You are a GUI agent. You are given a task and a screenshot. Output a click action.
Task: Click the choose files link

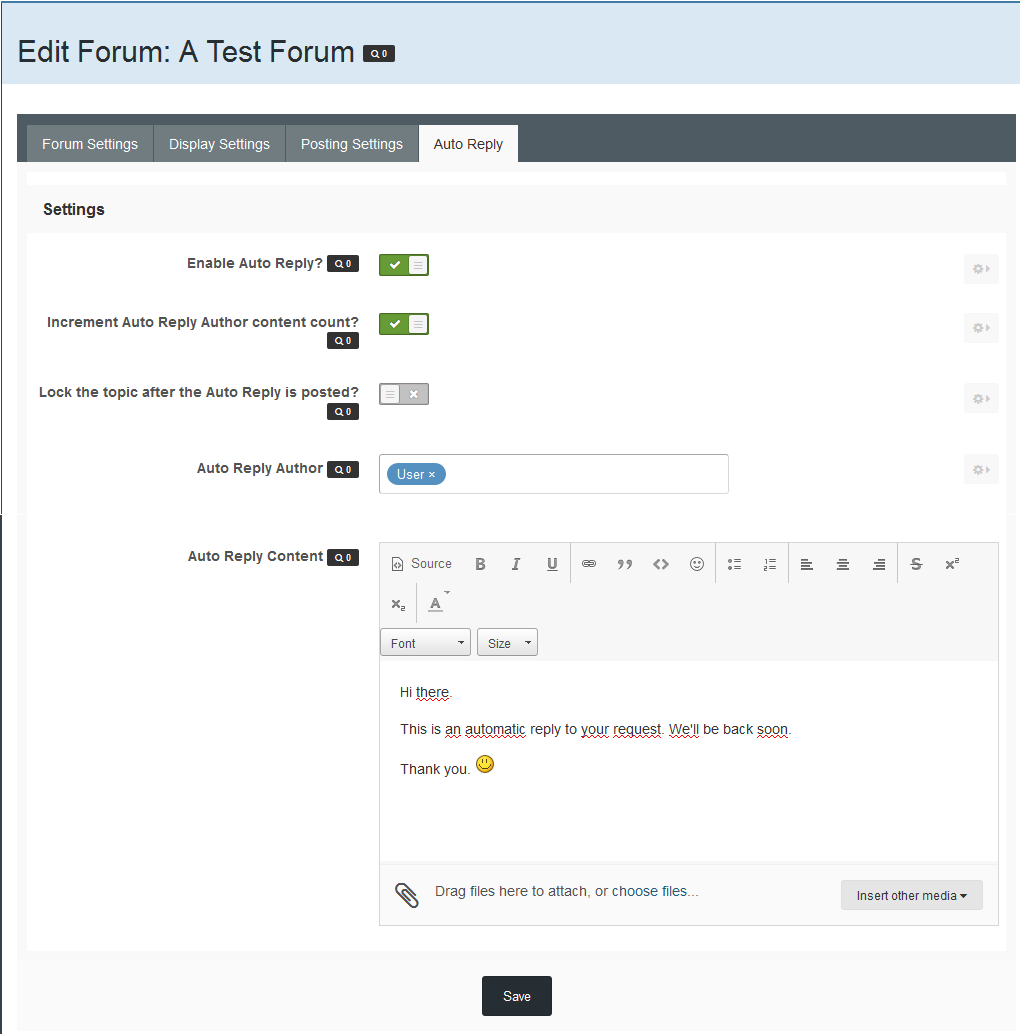tap(650, 891)
